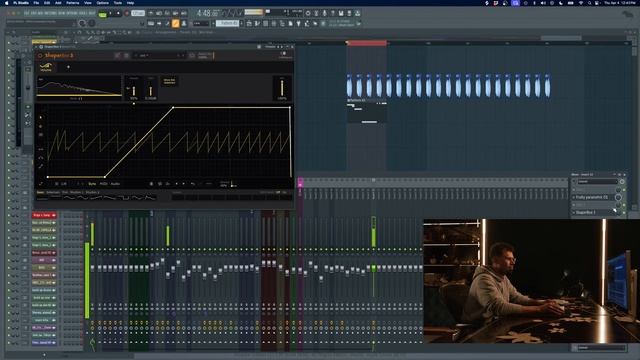
Task: Select the pointer tool in ShaperBox editor
Action: click(40, 117)
